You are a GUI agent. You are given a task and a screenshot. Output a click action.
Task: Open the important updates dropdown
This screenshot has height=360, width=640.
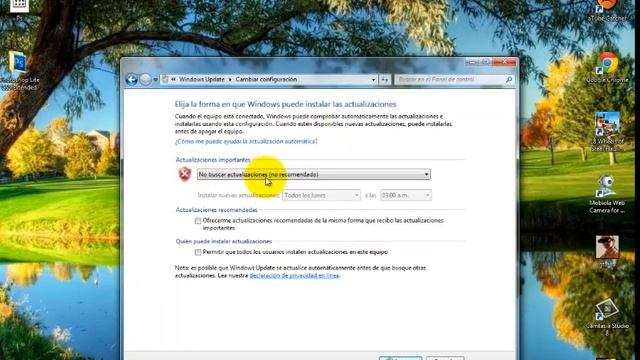[x=313, y=174]
